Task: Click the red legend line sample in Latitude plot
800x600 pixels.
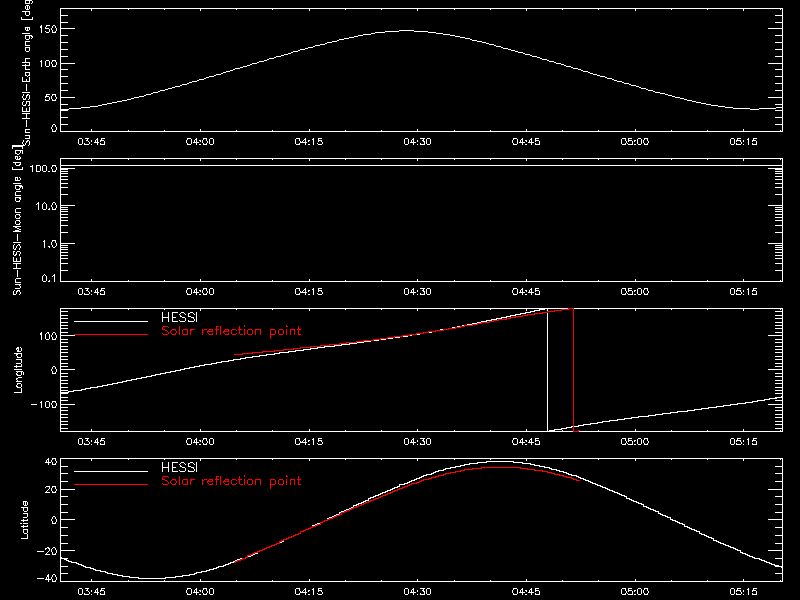Action: tap(111, 485)
